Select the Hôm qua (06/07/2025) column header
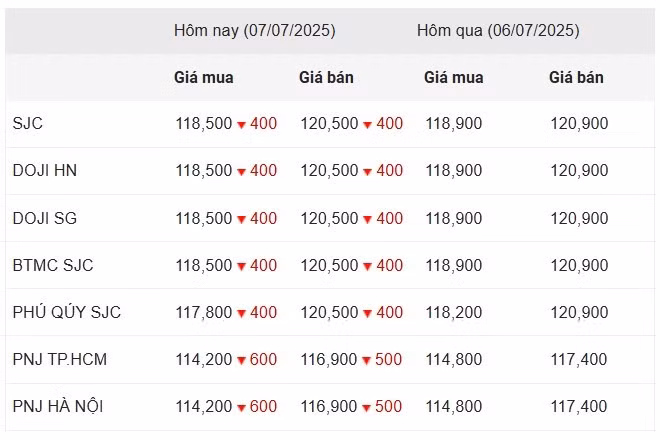The image size is (660, 440). pos(498,30)
